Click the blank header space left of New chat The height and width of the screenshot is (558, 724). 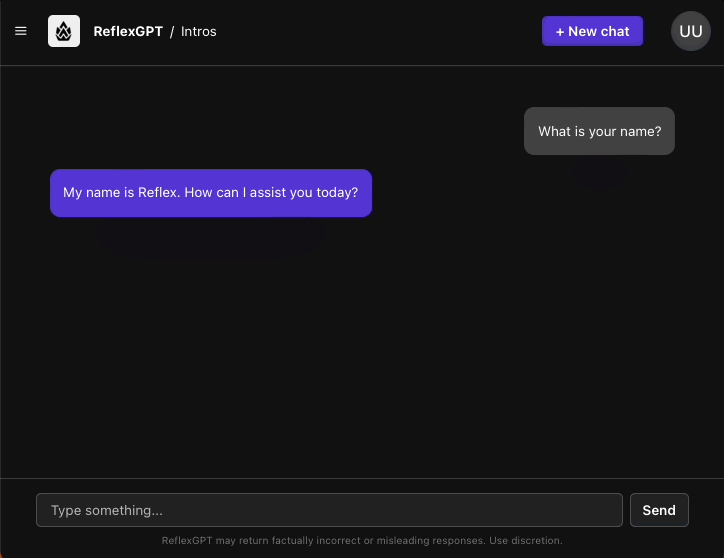click(400, 31)
